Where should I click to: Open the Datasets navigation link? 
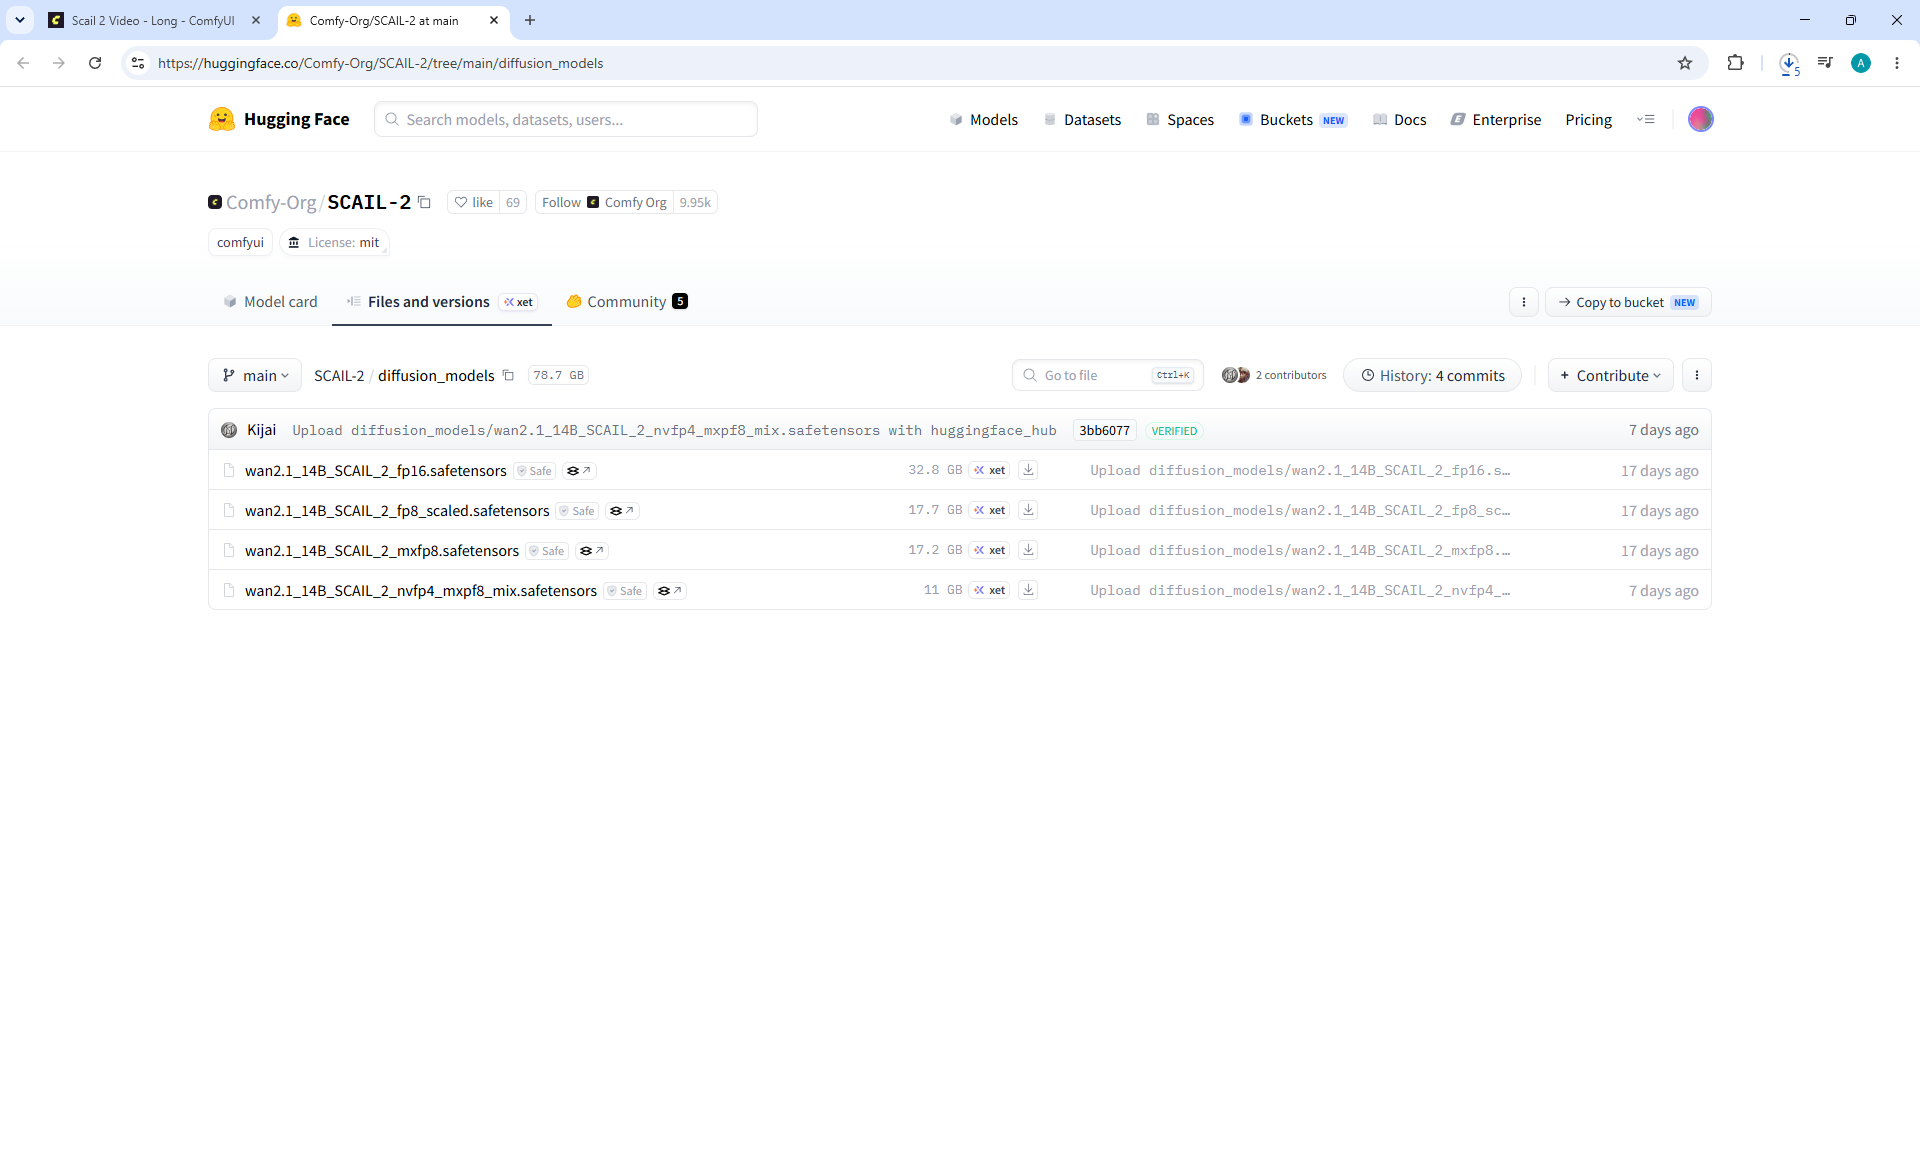coord(1083,120)
